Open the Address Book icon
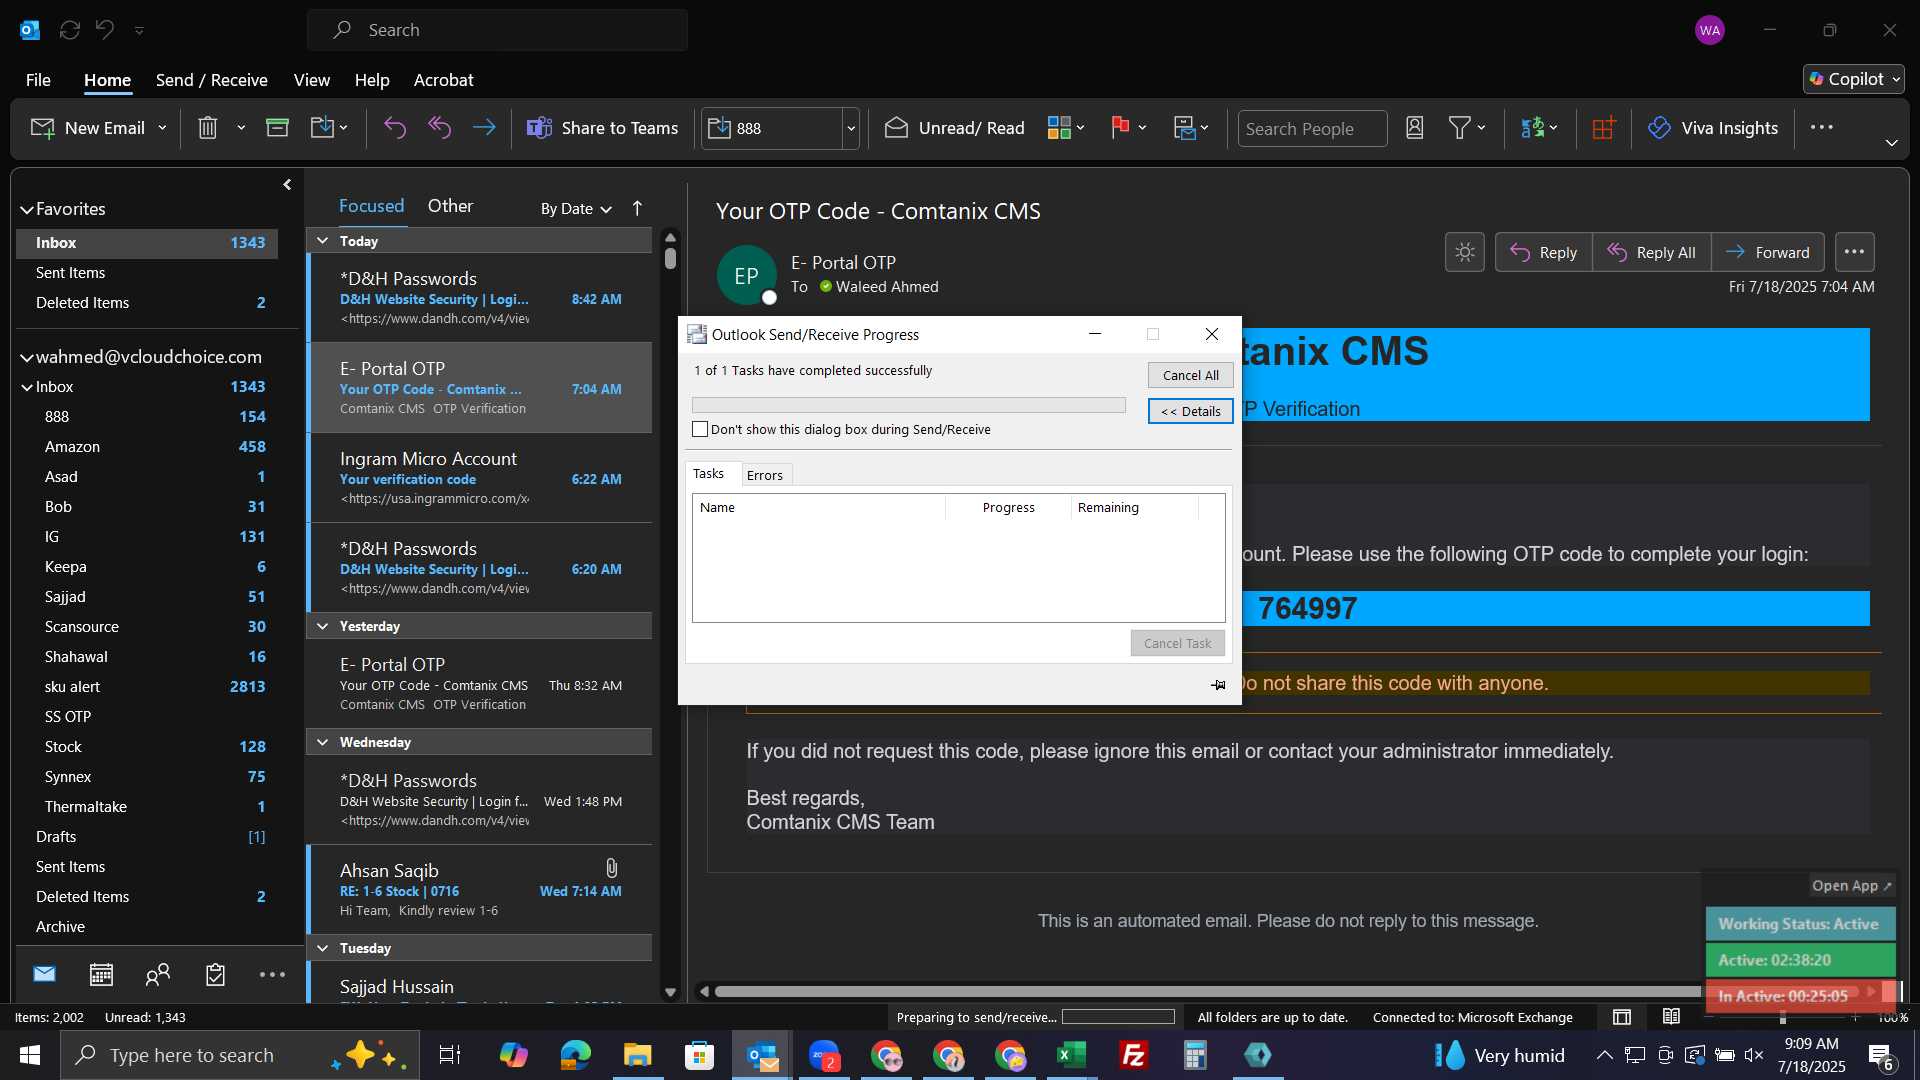 pos(1414,128)
